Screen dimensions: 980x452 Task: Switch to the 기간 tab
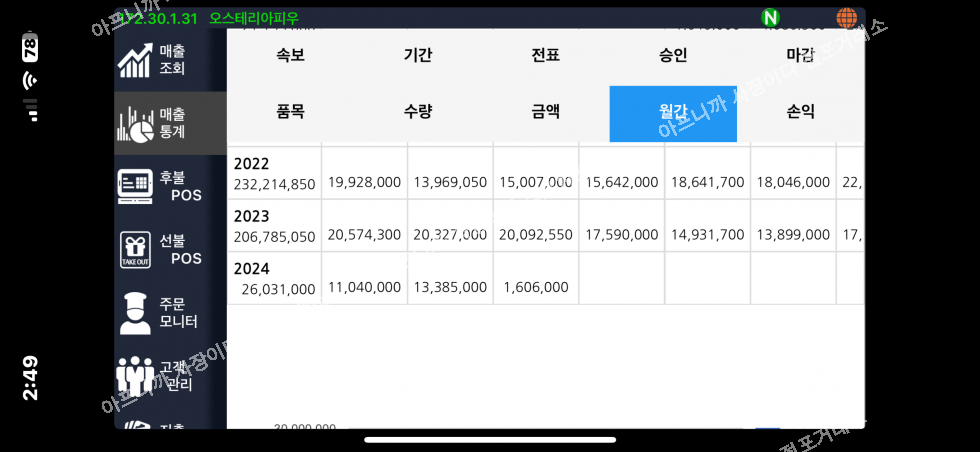[418, 56]
